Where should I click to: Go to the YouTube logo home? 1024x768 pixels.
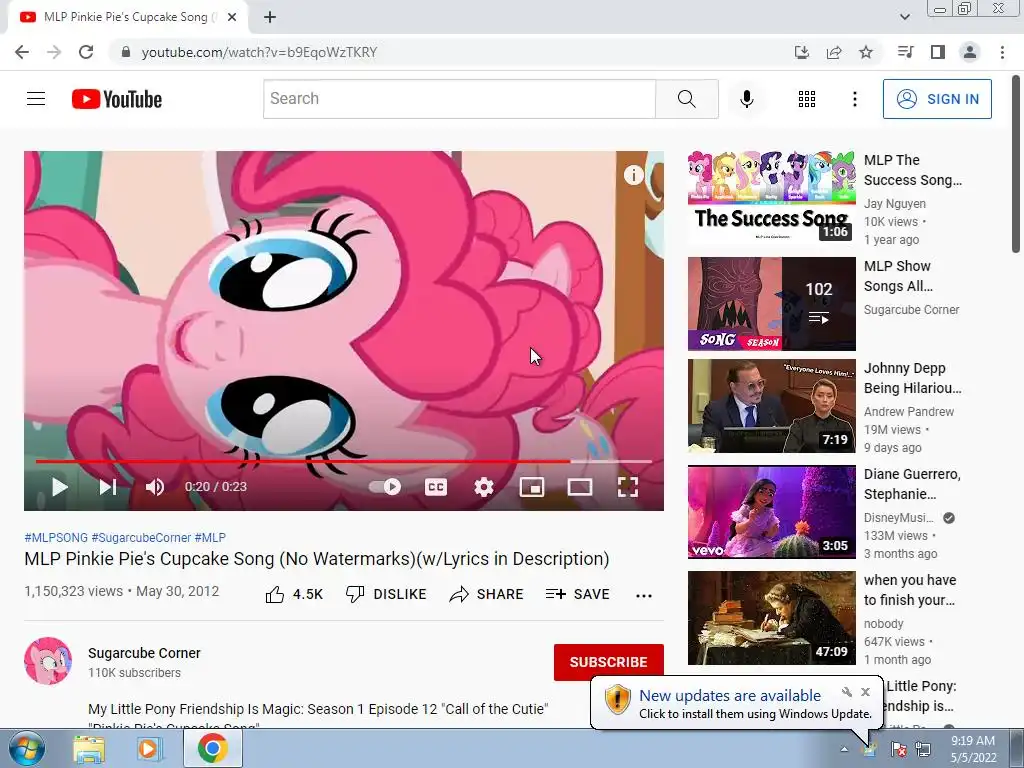pos(117,99)
